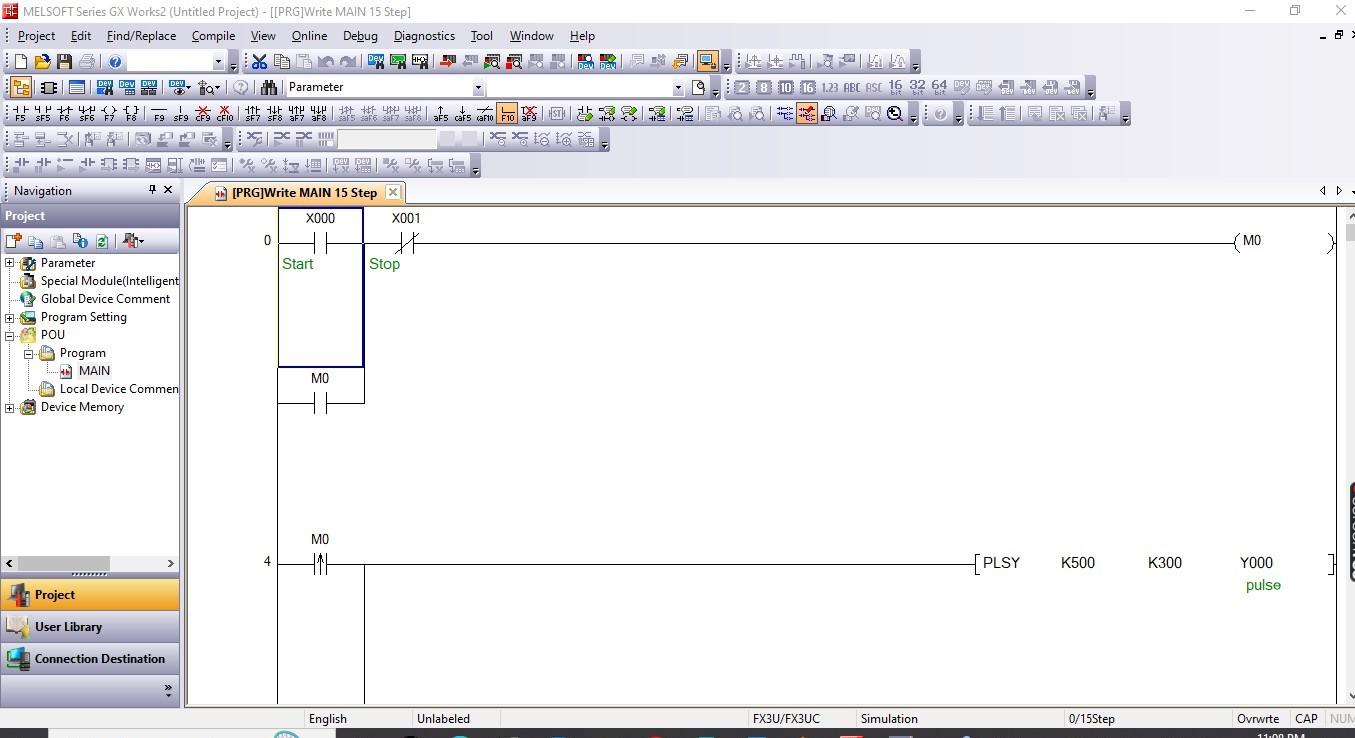This screenshot has width=1355, height=738.
Task: Open the Connection Destination view
Action: (x=90, y=659)
